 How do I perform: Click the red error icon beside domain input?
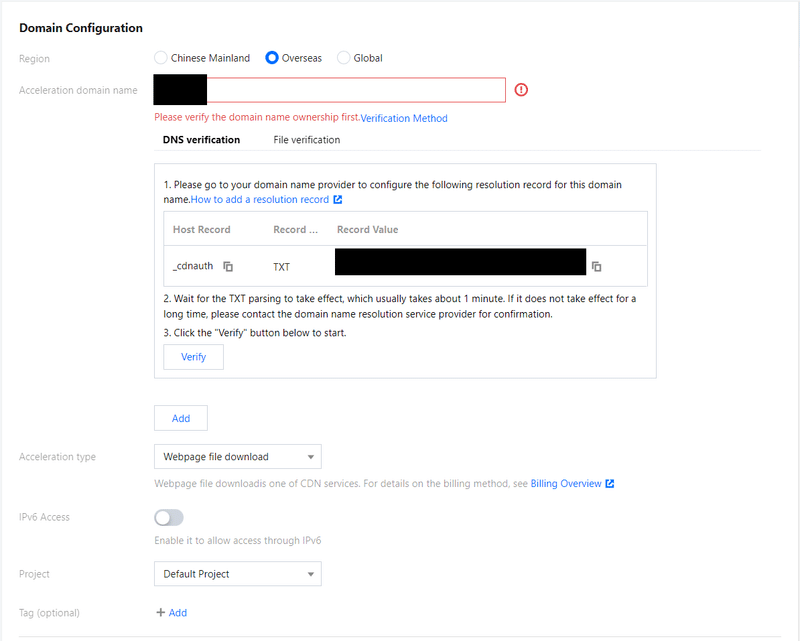click(520, 90)
